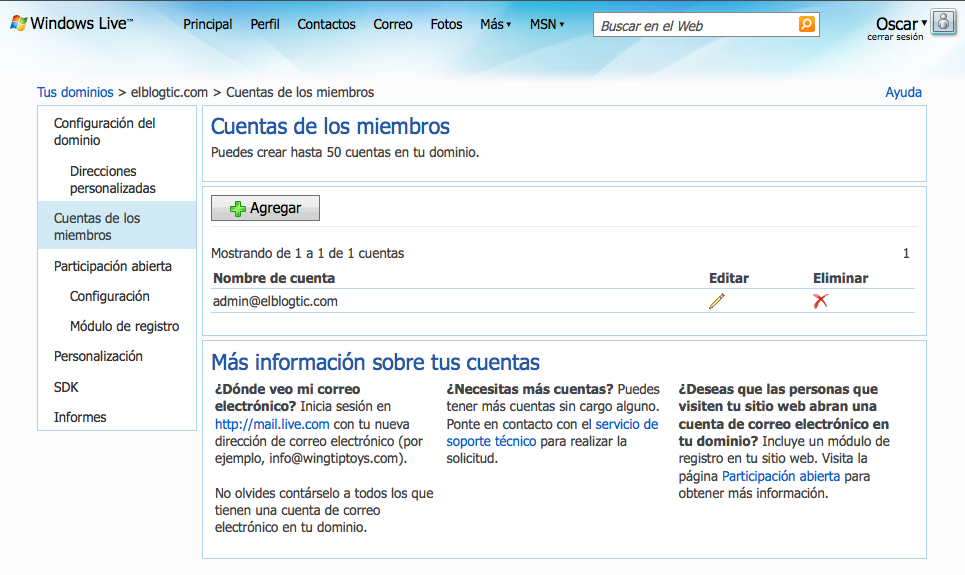The width and height of the screenshot is (965, 575).
Task: Open the Principal menu item
Action: click(207, 24)
